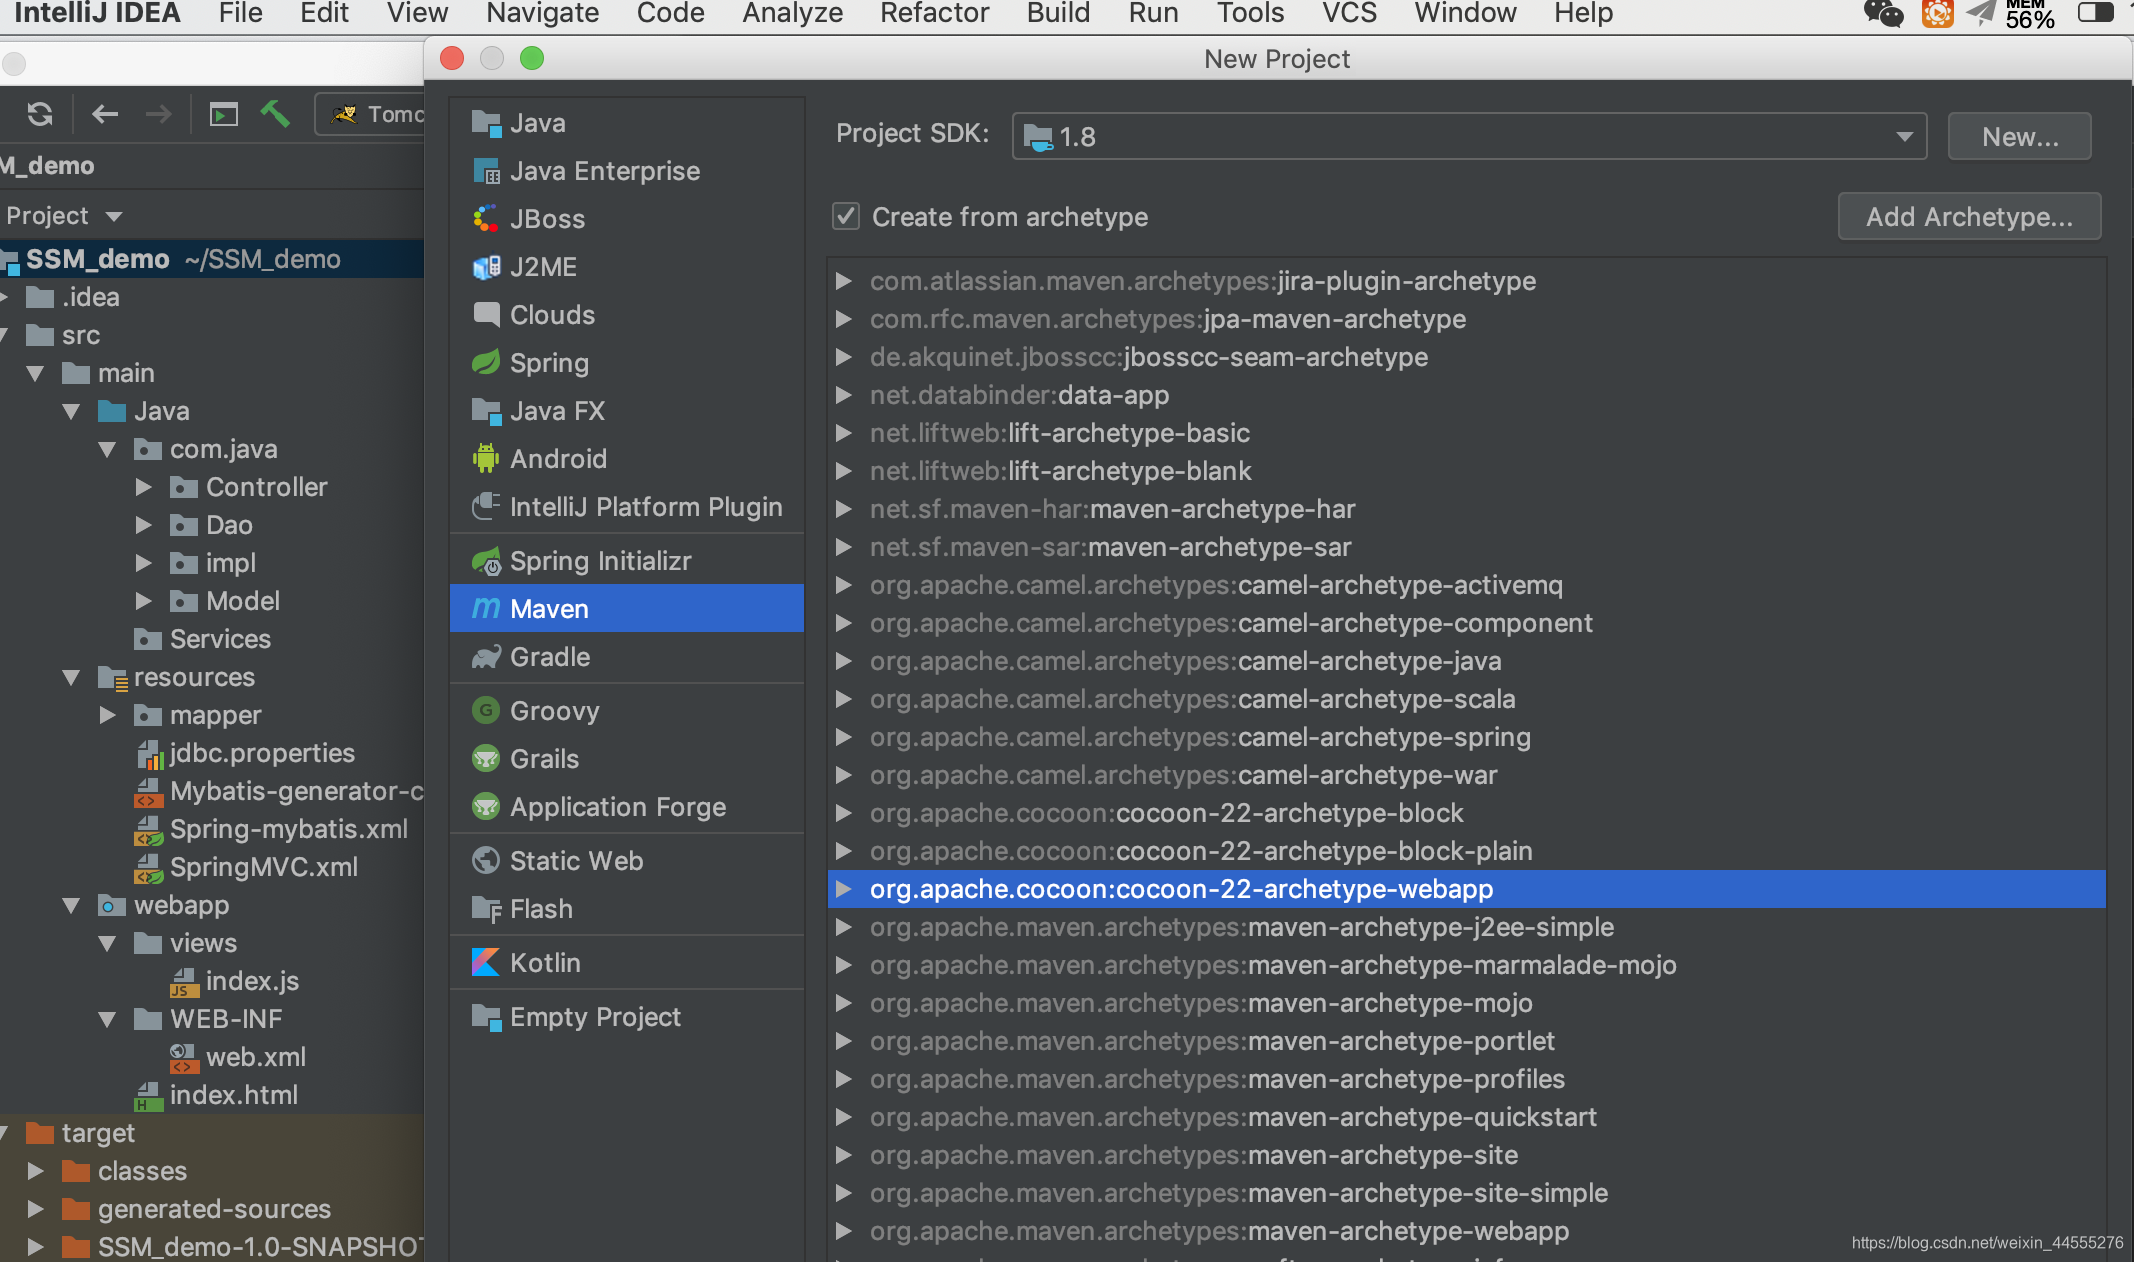2134x1262 pixels.
Task: Select the Flash project icon
Action: pos(486,909)
